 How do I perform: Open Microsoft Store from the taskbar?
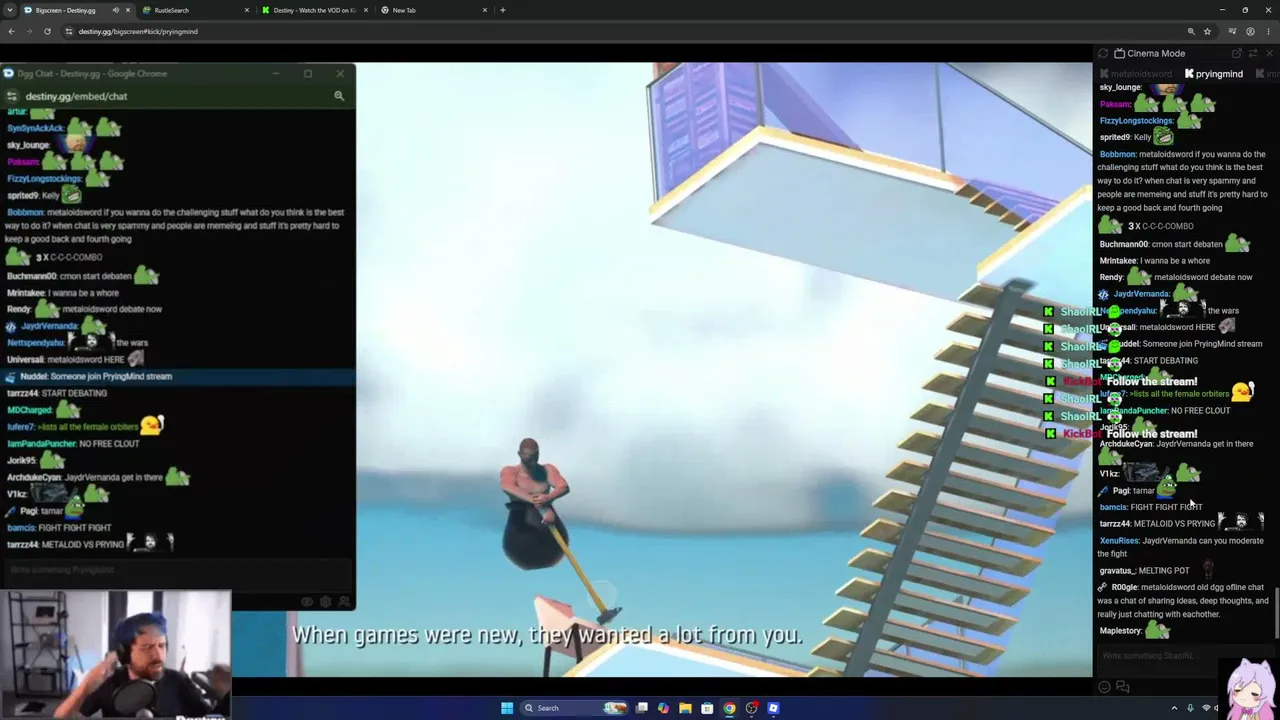[707, 708]
